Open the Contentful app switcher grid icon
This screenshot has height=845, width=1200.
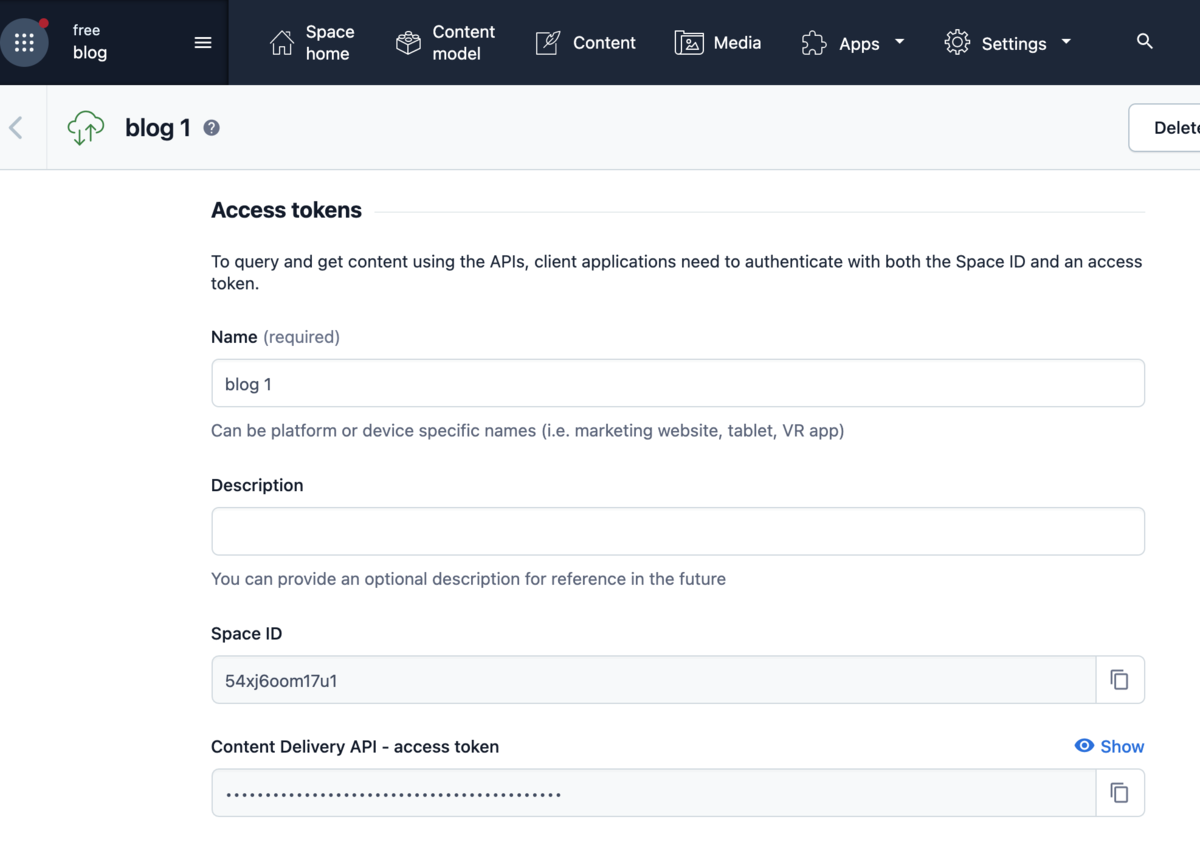(x=24, y=42)
